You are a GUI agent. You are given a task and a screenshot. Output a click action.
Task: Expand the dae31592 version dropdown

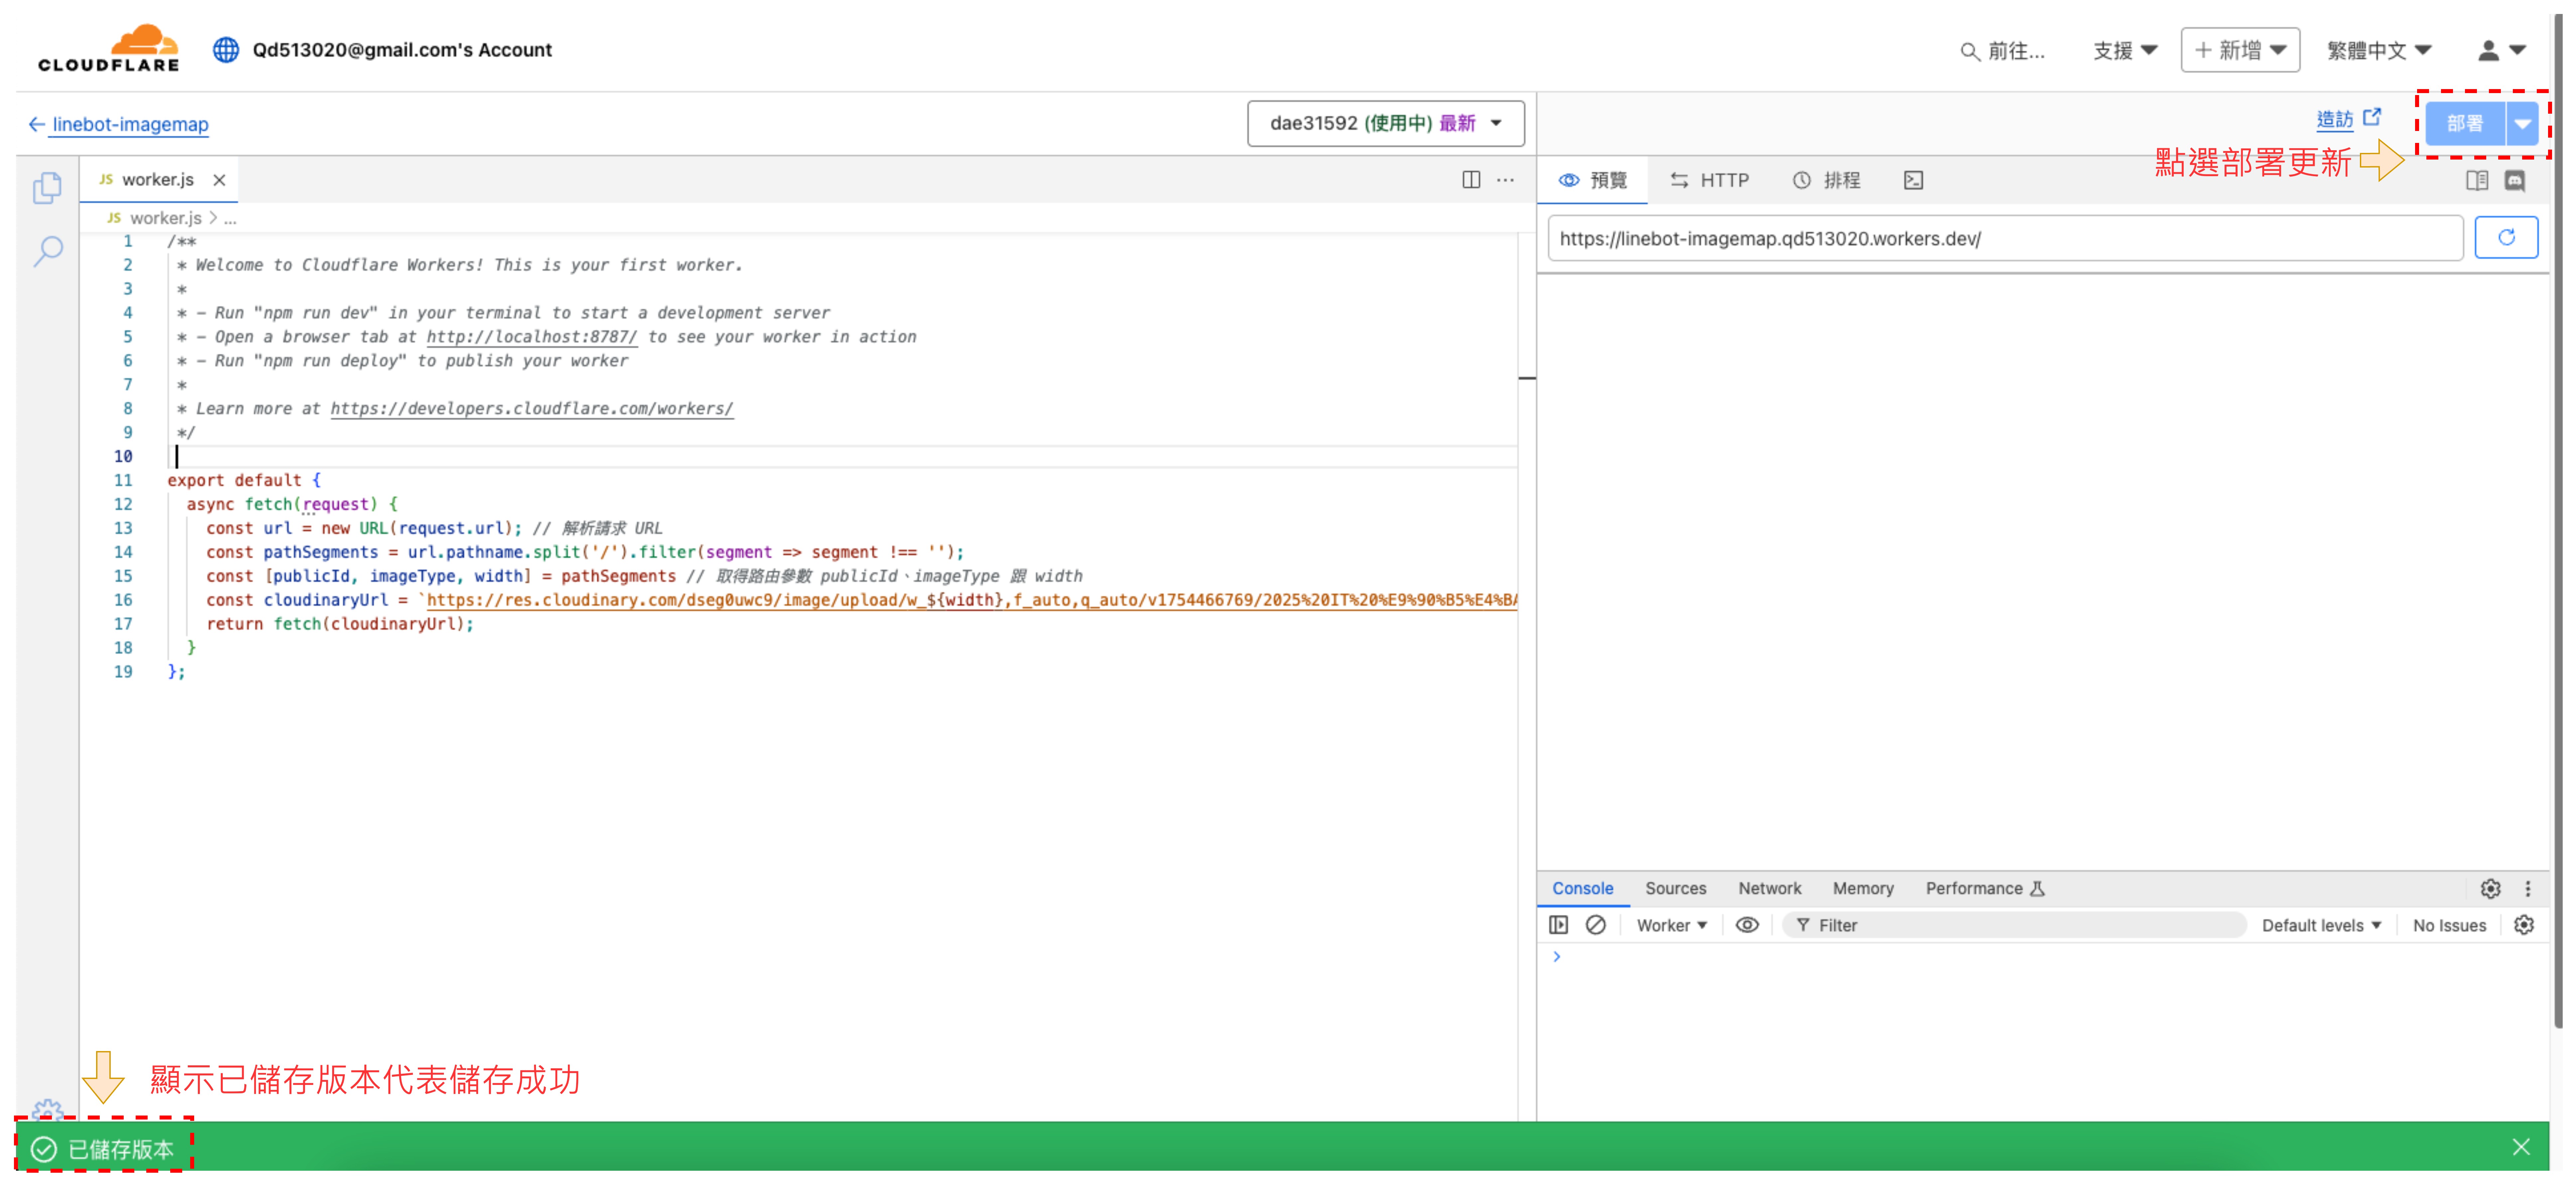point(1385,123)
